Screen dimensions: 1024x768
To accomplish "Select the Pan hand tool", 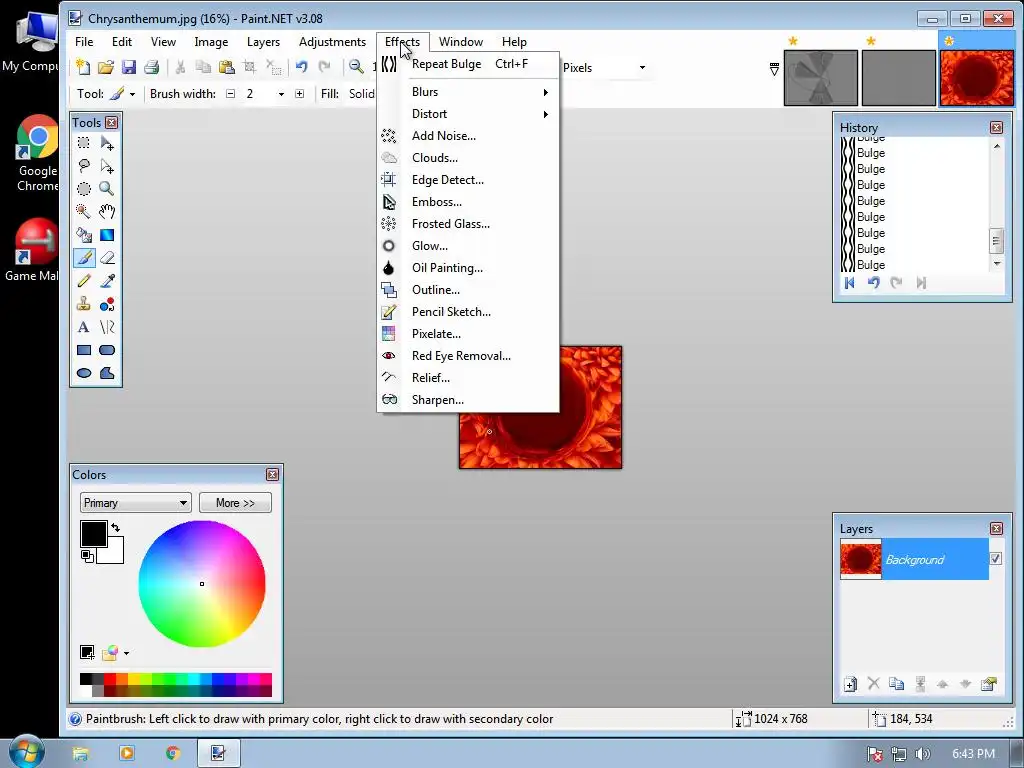I will click(107, 212).
